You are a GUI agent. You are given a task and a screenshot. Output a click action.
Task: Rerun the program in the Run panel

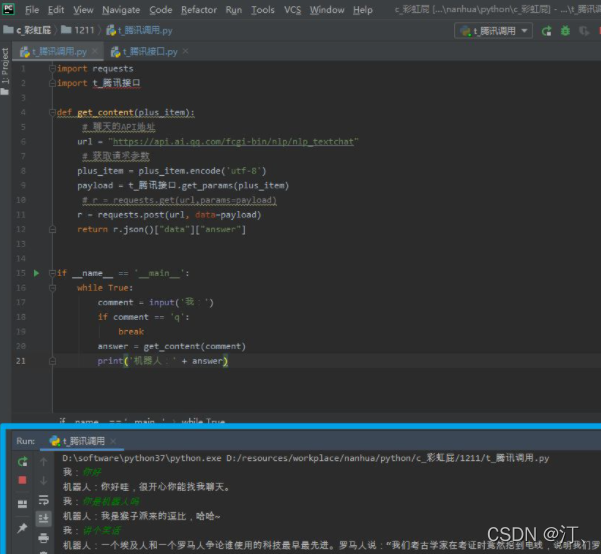pos(22,462)
